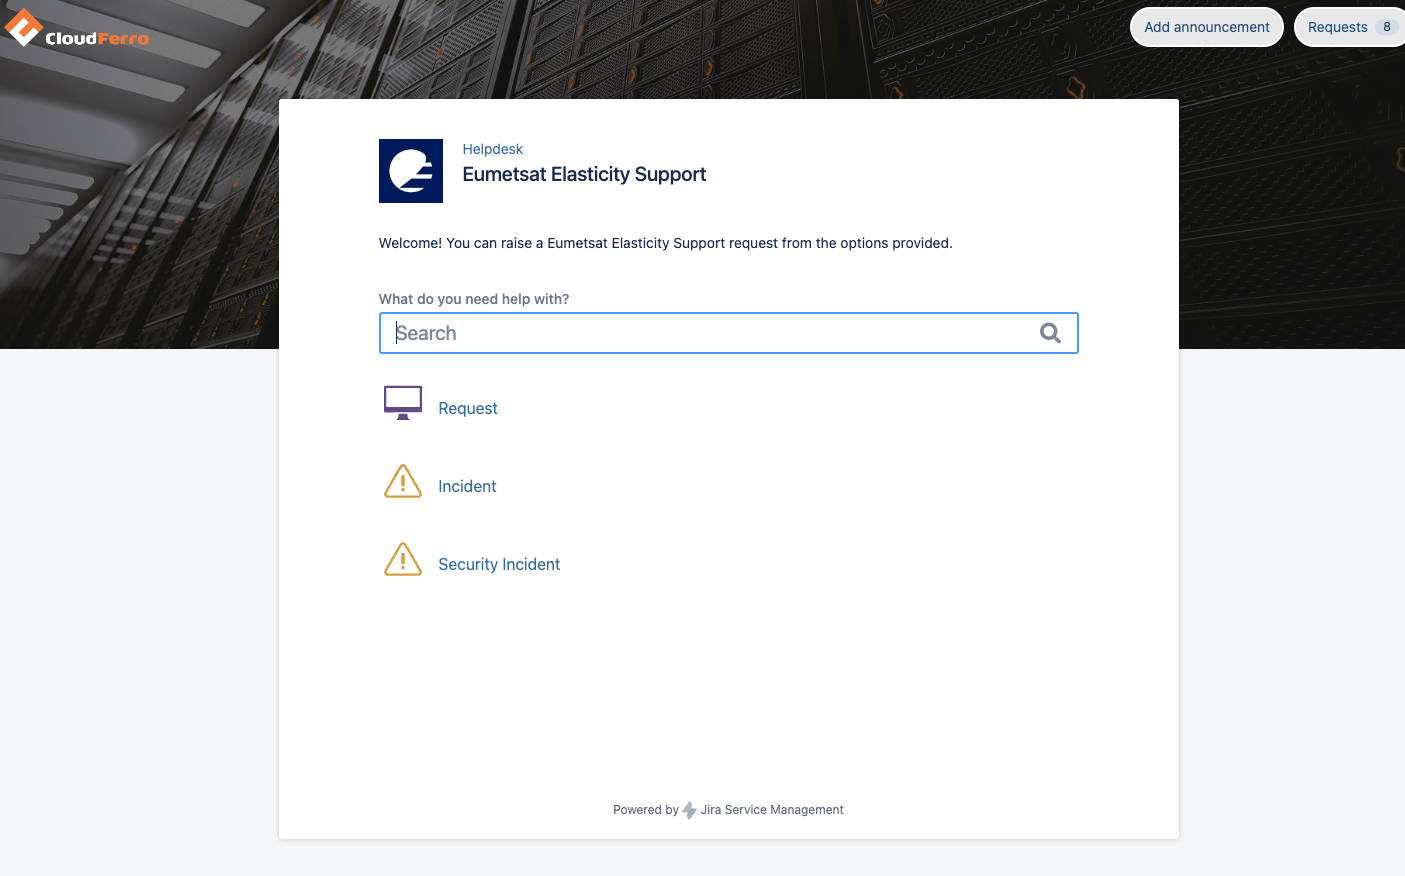This screenshot has height=876, width=1405.
Task: Click the CloudFerro logo
Action: 77,29
